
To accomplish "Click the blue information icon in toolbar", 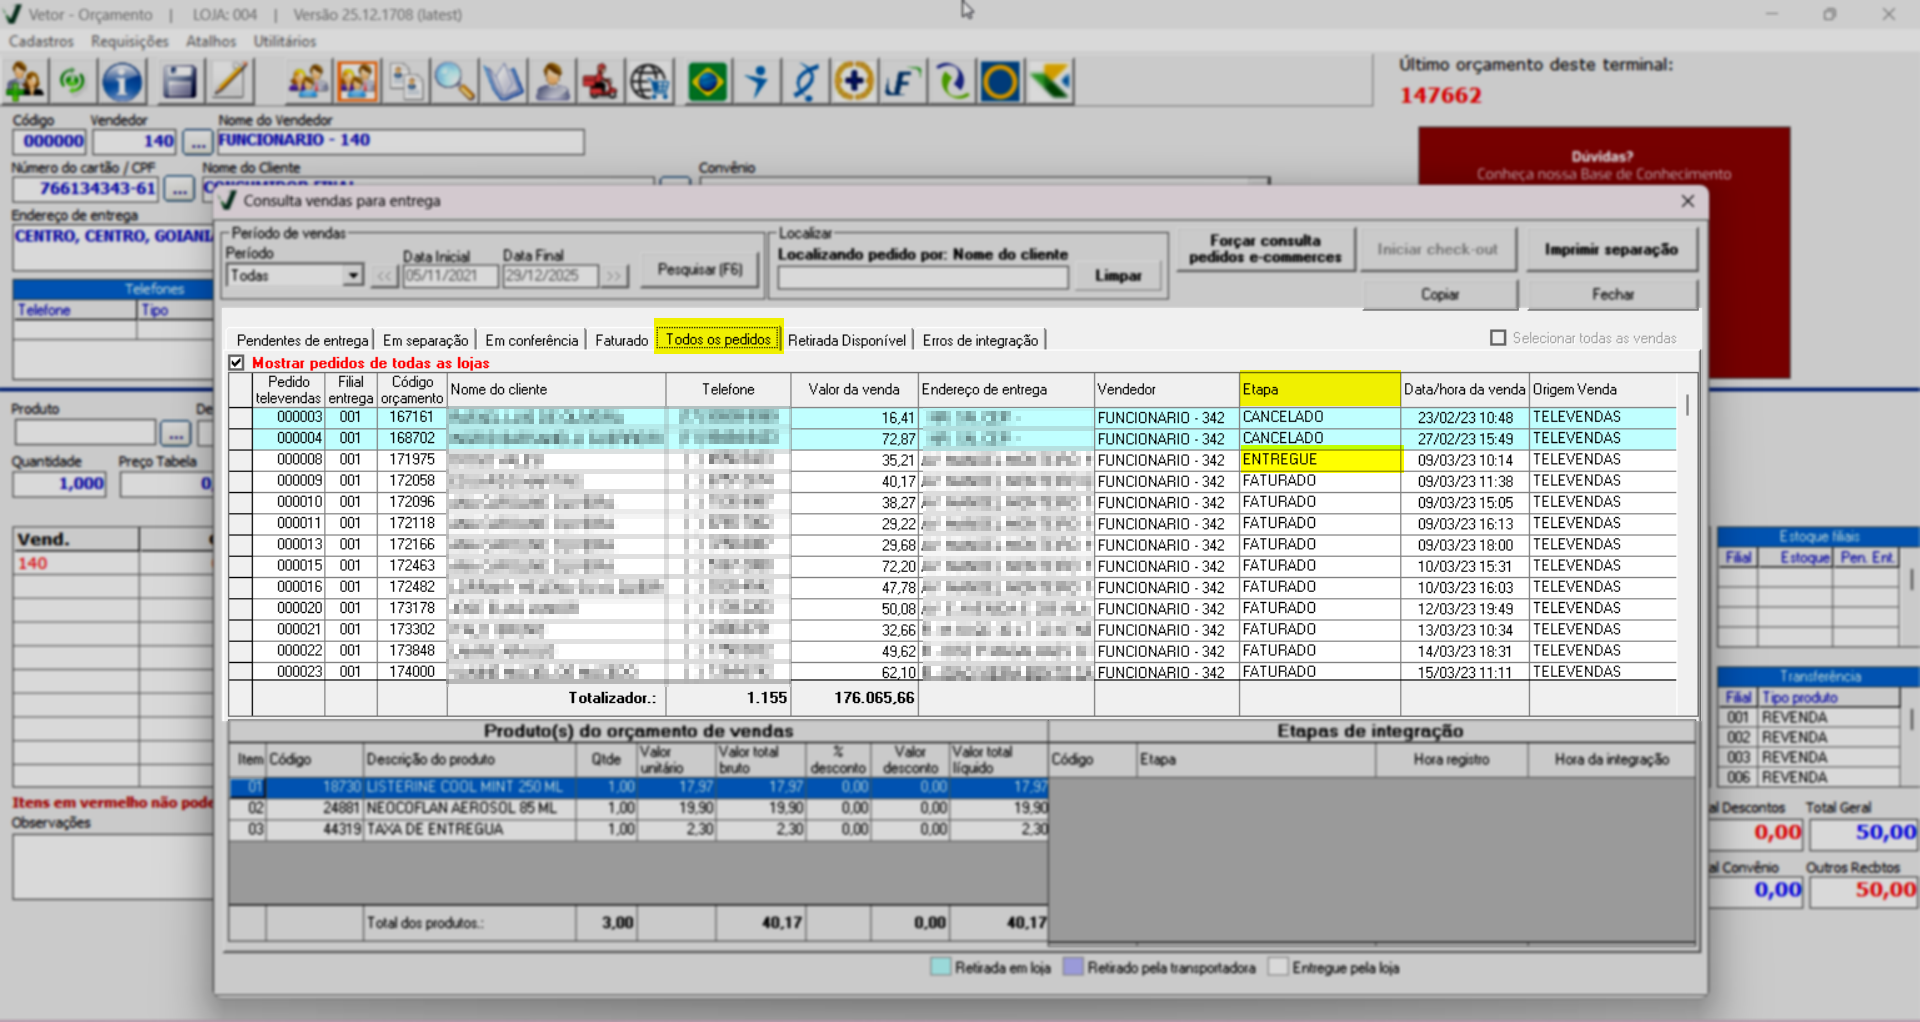I will [x=122, y=82].
